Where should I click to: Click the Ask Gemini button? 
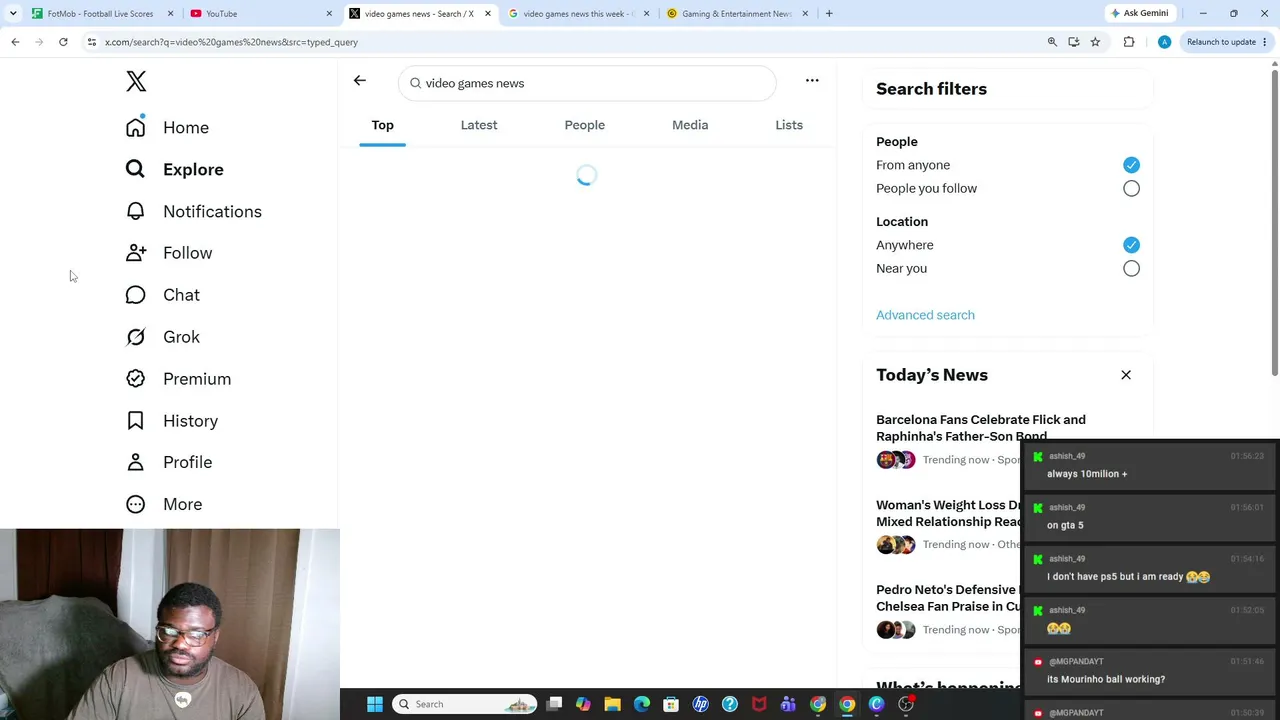click(x=1139, y=13)
